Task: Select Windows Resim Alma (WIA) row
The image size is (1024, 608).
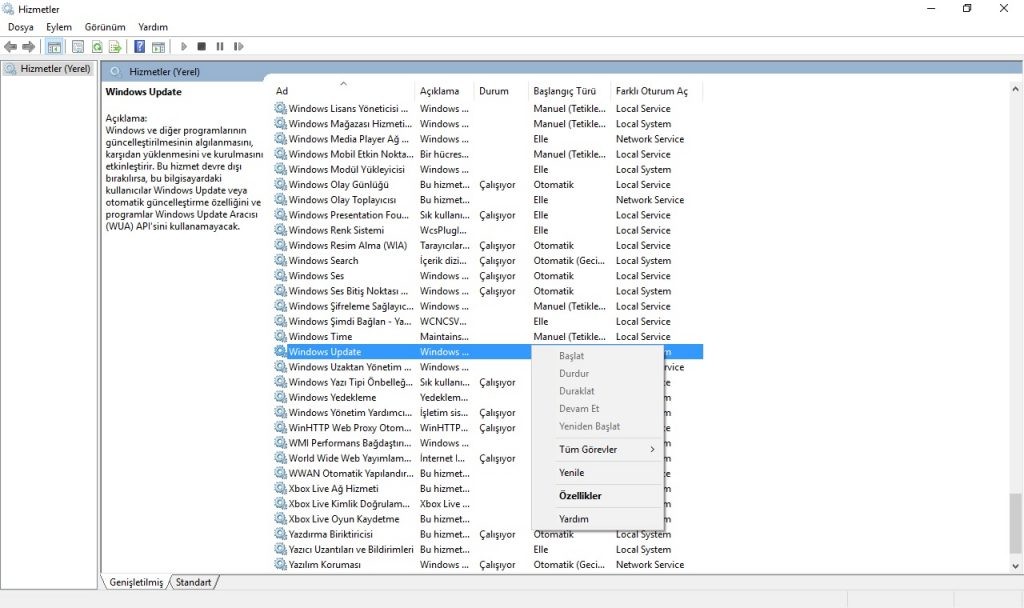Action: (x=488, y=245)
